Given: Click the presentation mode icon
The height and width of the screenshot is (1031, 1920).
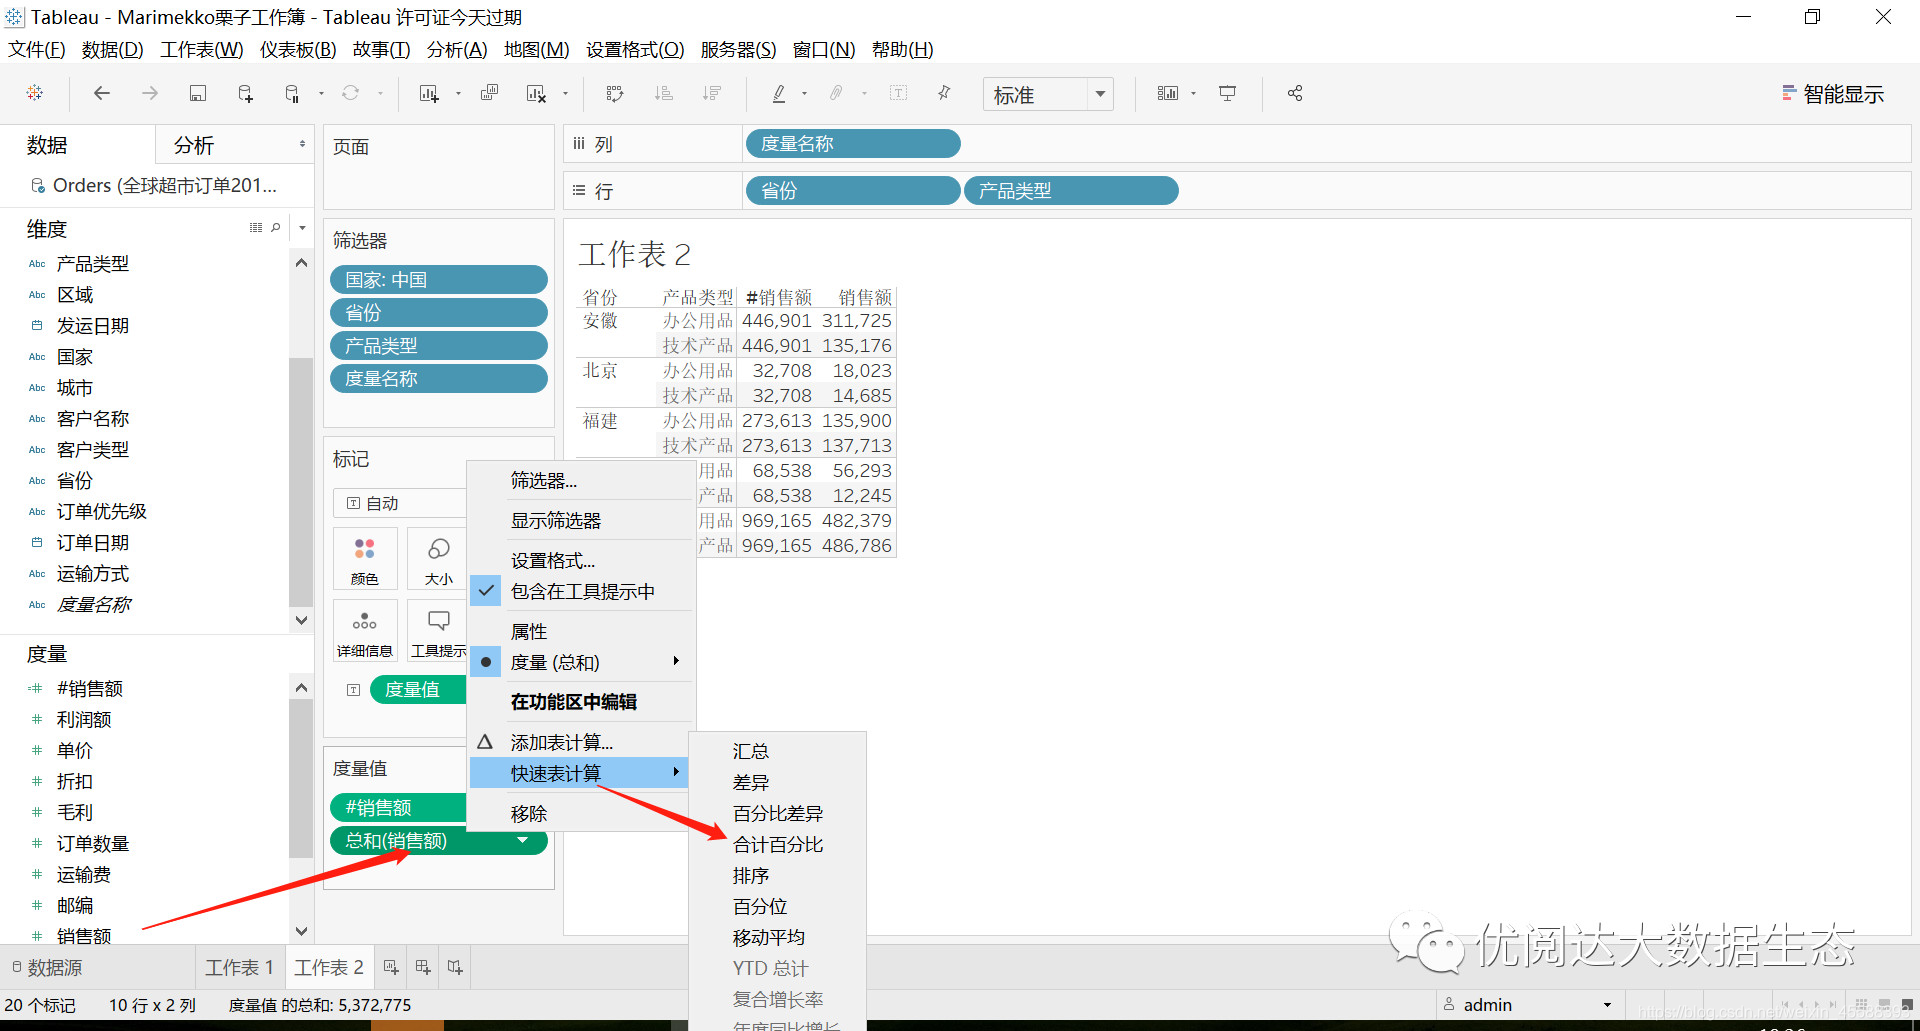Looking at the screenshot, I should tap(1227, 93).
